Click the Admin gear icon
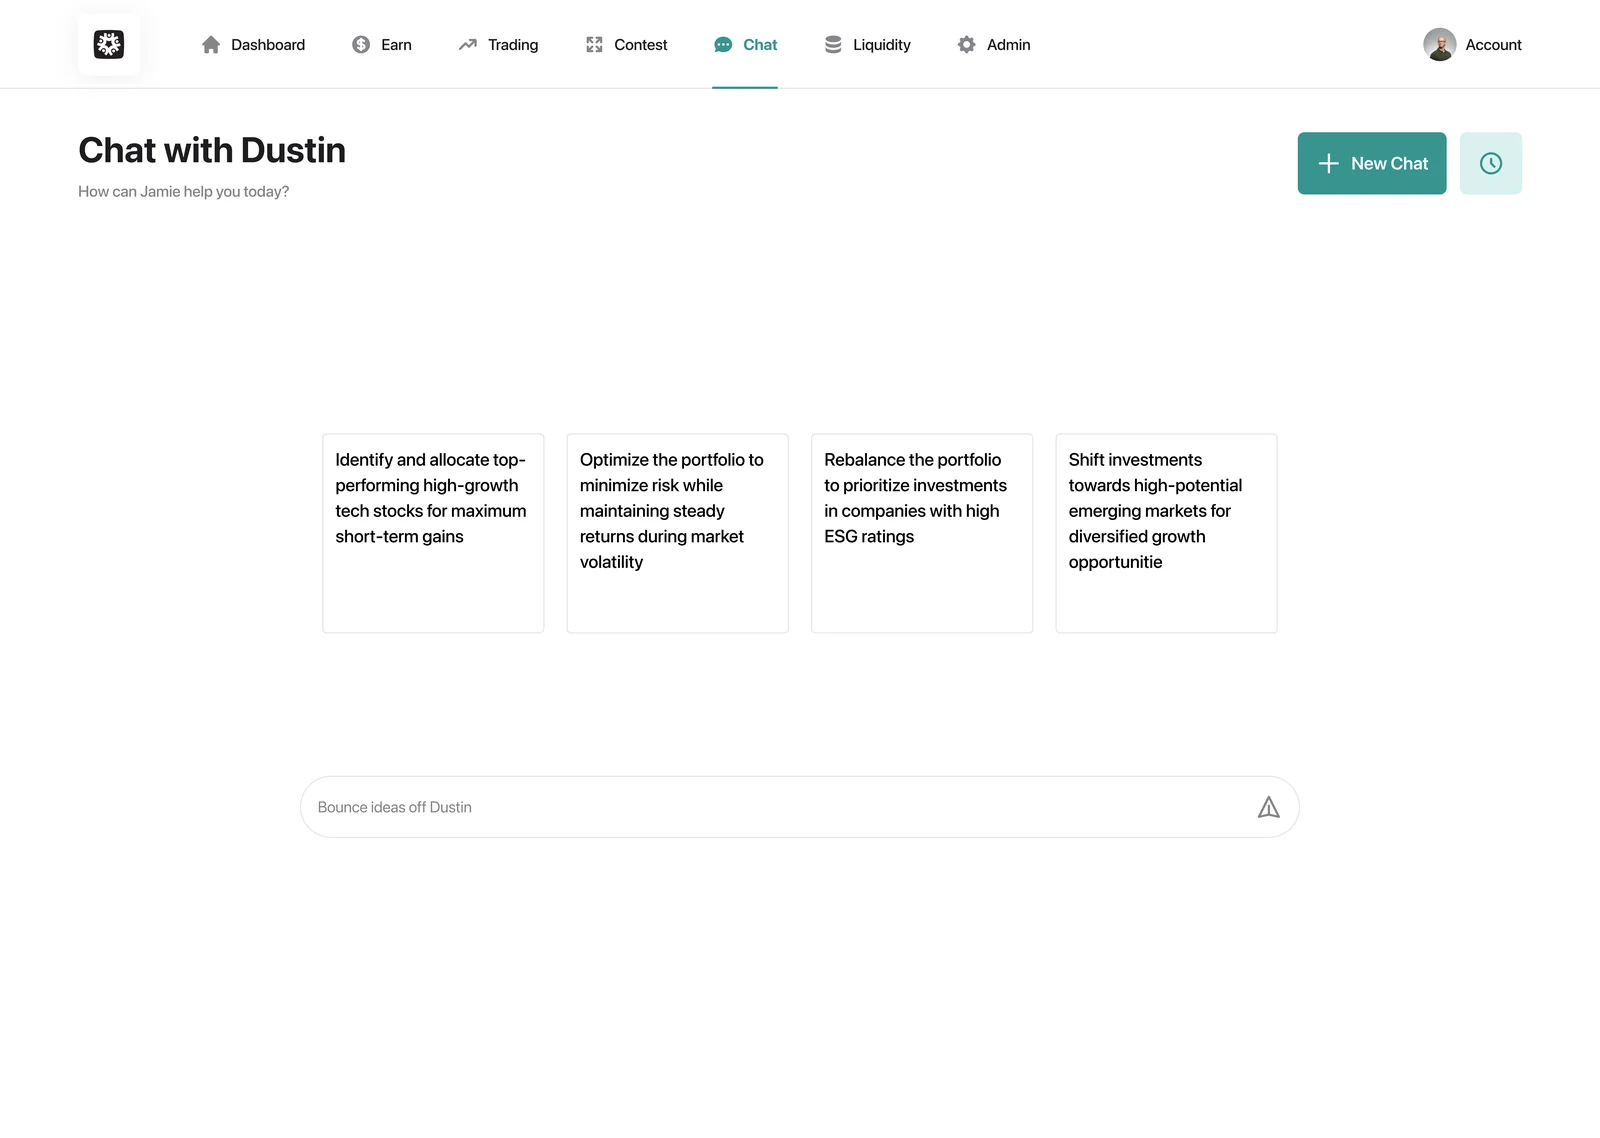This screenshot has width=1600, height=1138. pyautogui.click(x=966, y=45)
